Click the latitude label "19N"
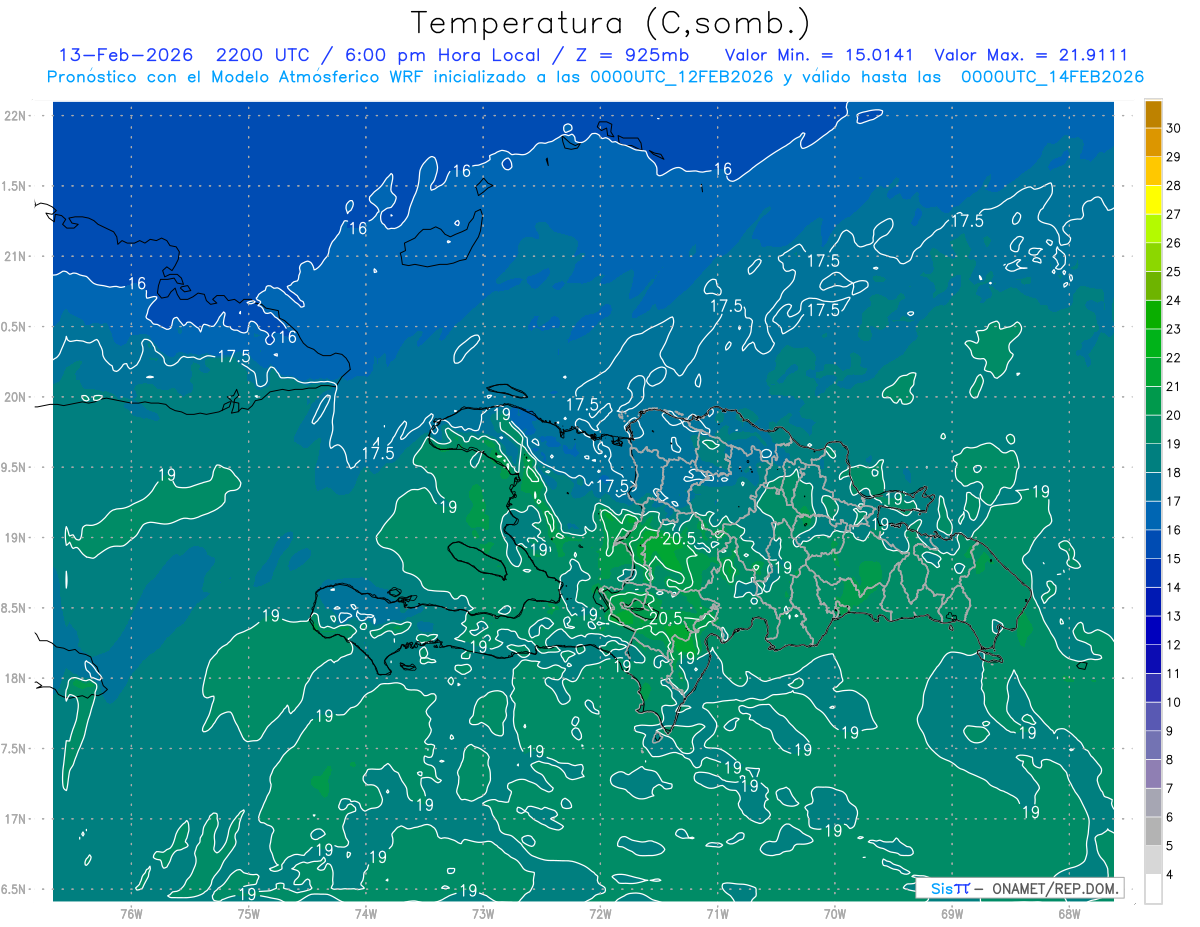Screen dimensions: 1200x927 (17, 538)
